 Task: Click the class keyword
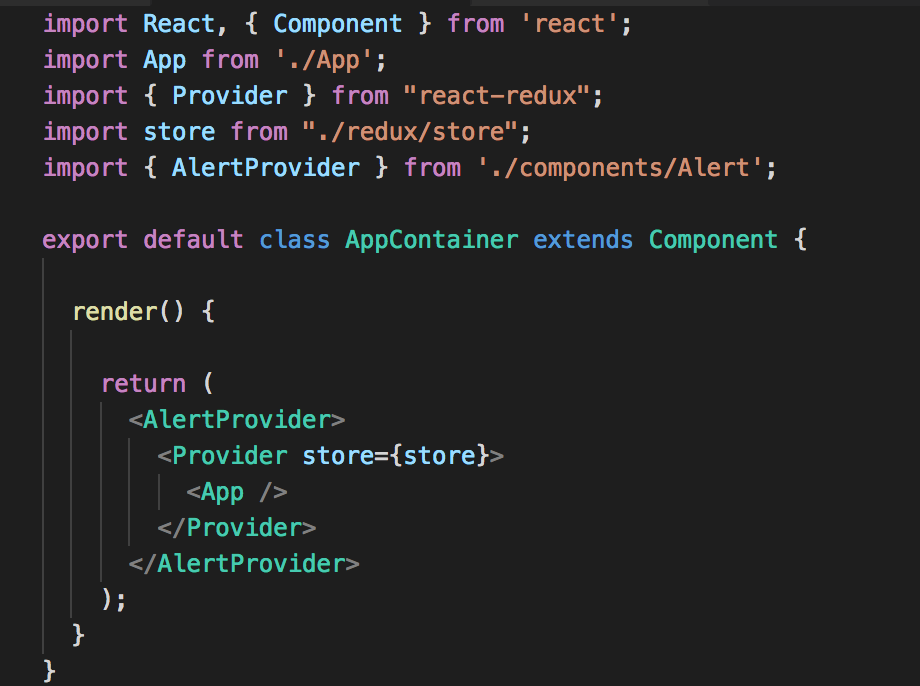(294, 240)
